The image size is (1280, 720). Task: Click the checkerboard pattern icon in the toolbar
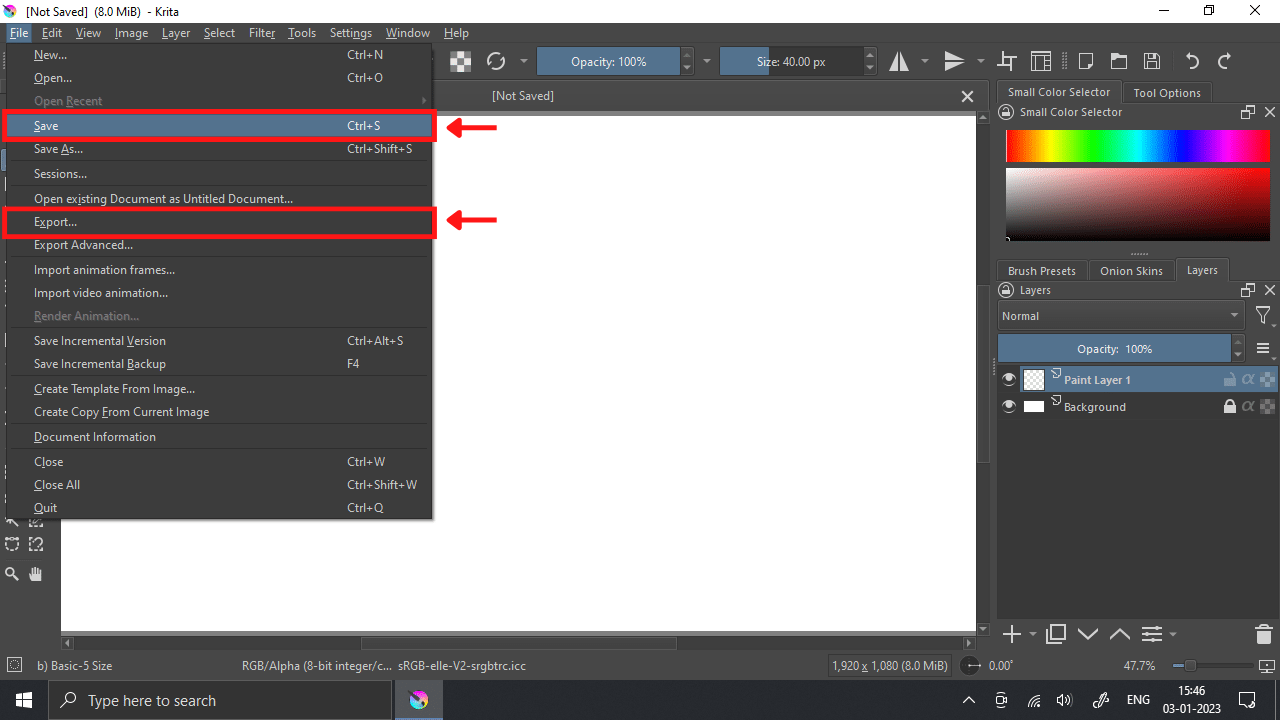point(460,61)
